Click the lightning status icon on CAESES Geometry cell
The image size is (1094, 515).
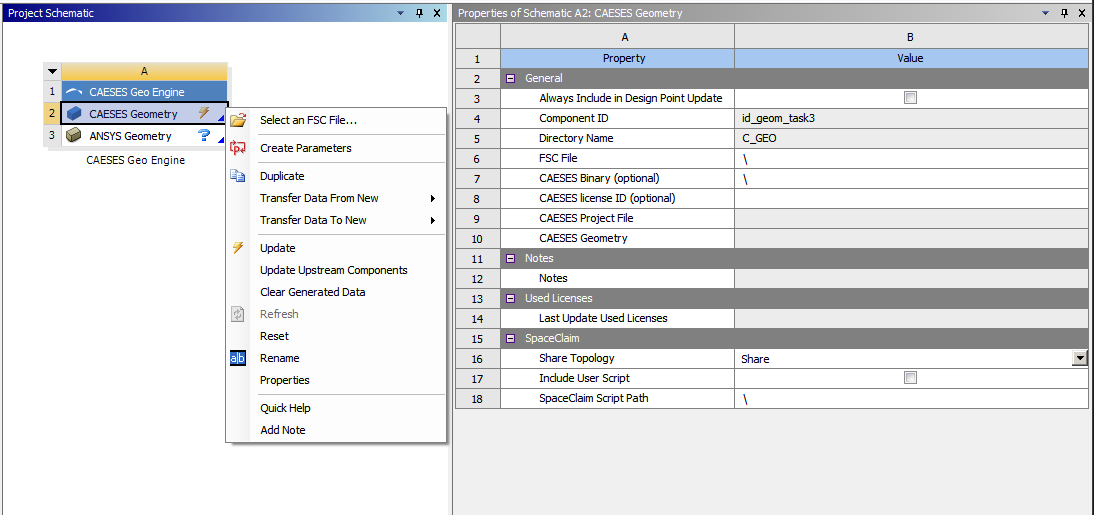[x=204, y=113]
